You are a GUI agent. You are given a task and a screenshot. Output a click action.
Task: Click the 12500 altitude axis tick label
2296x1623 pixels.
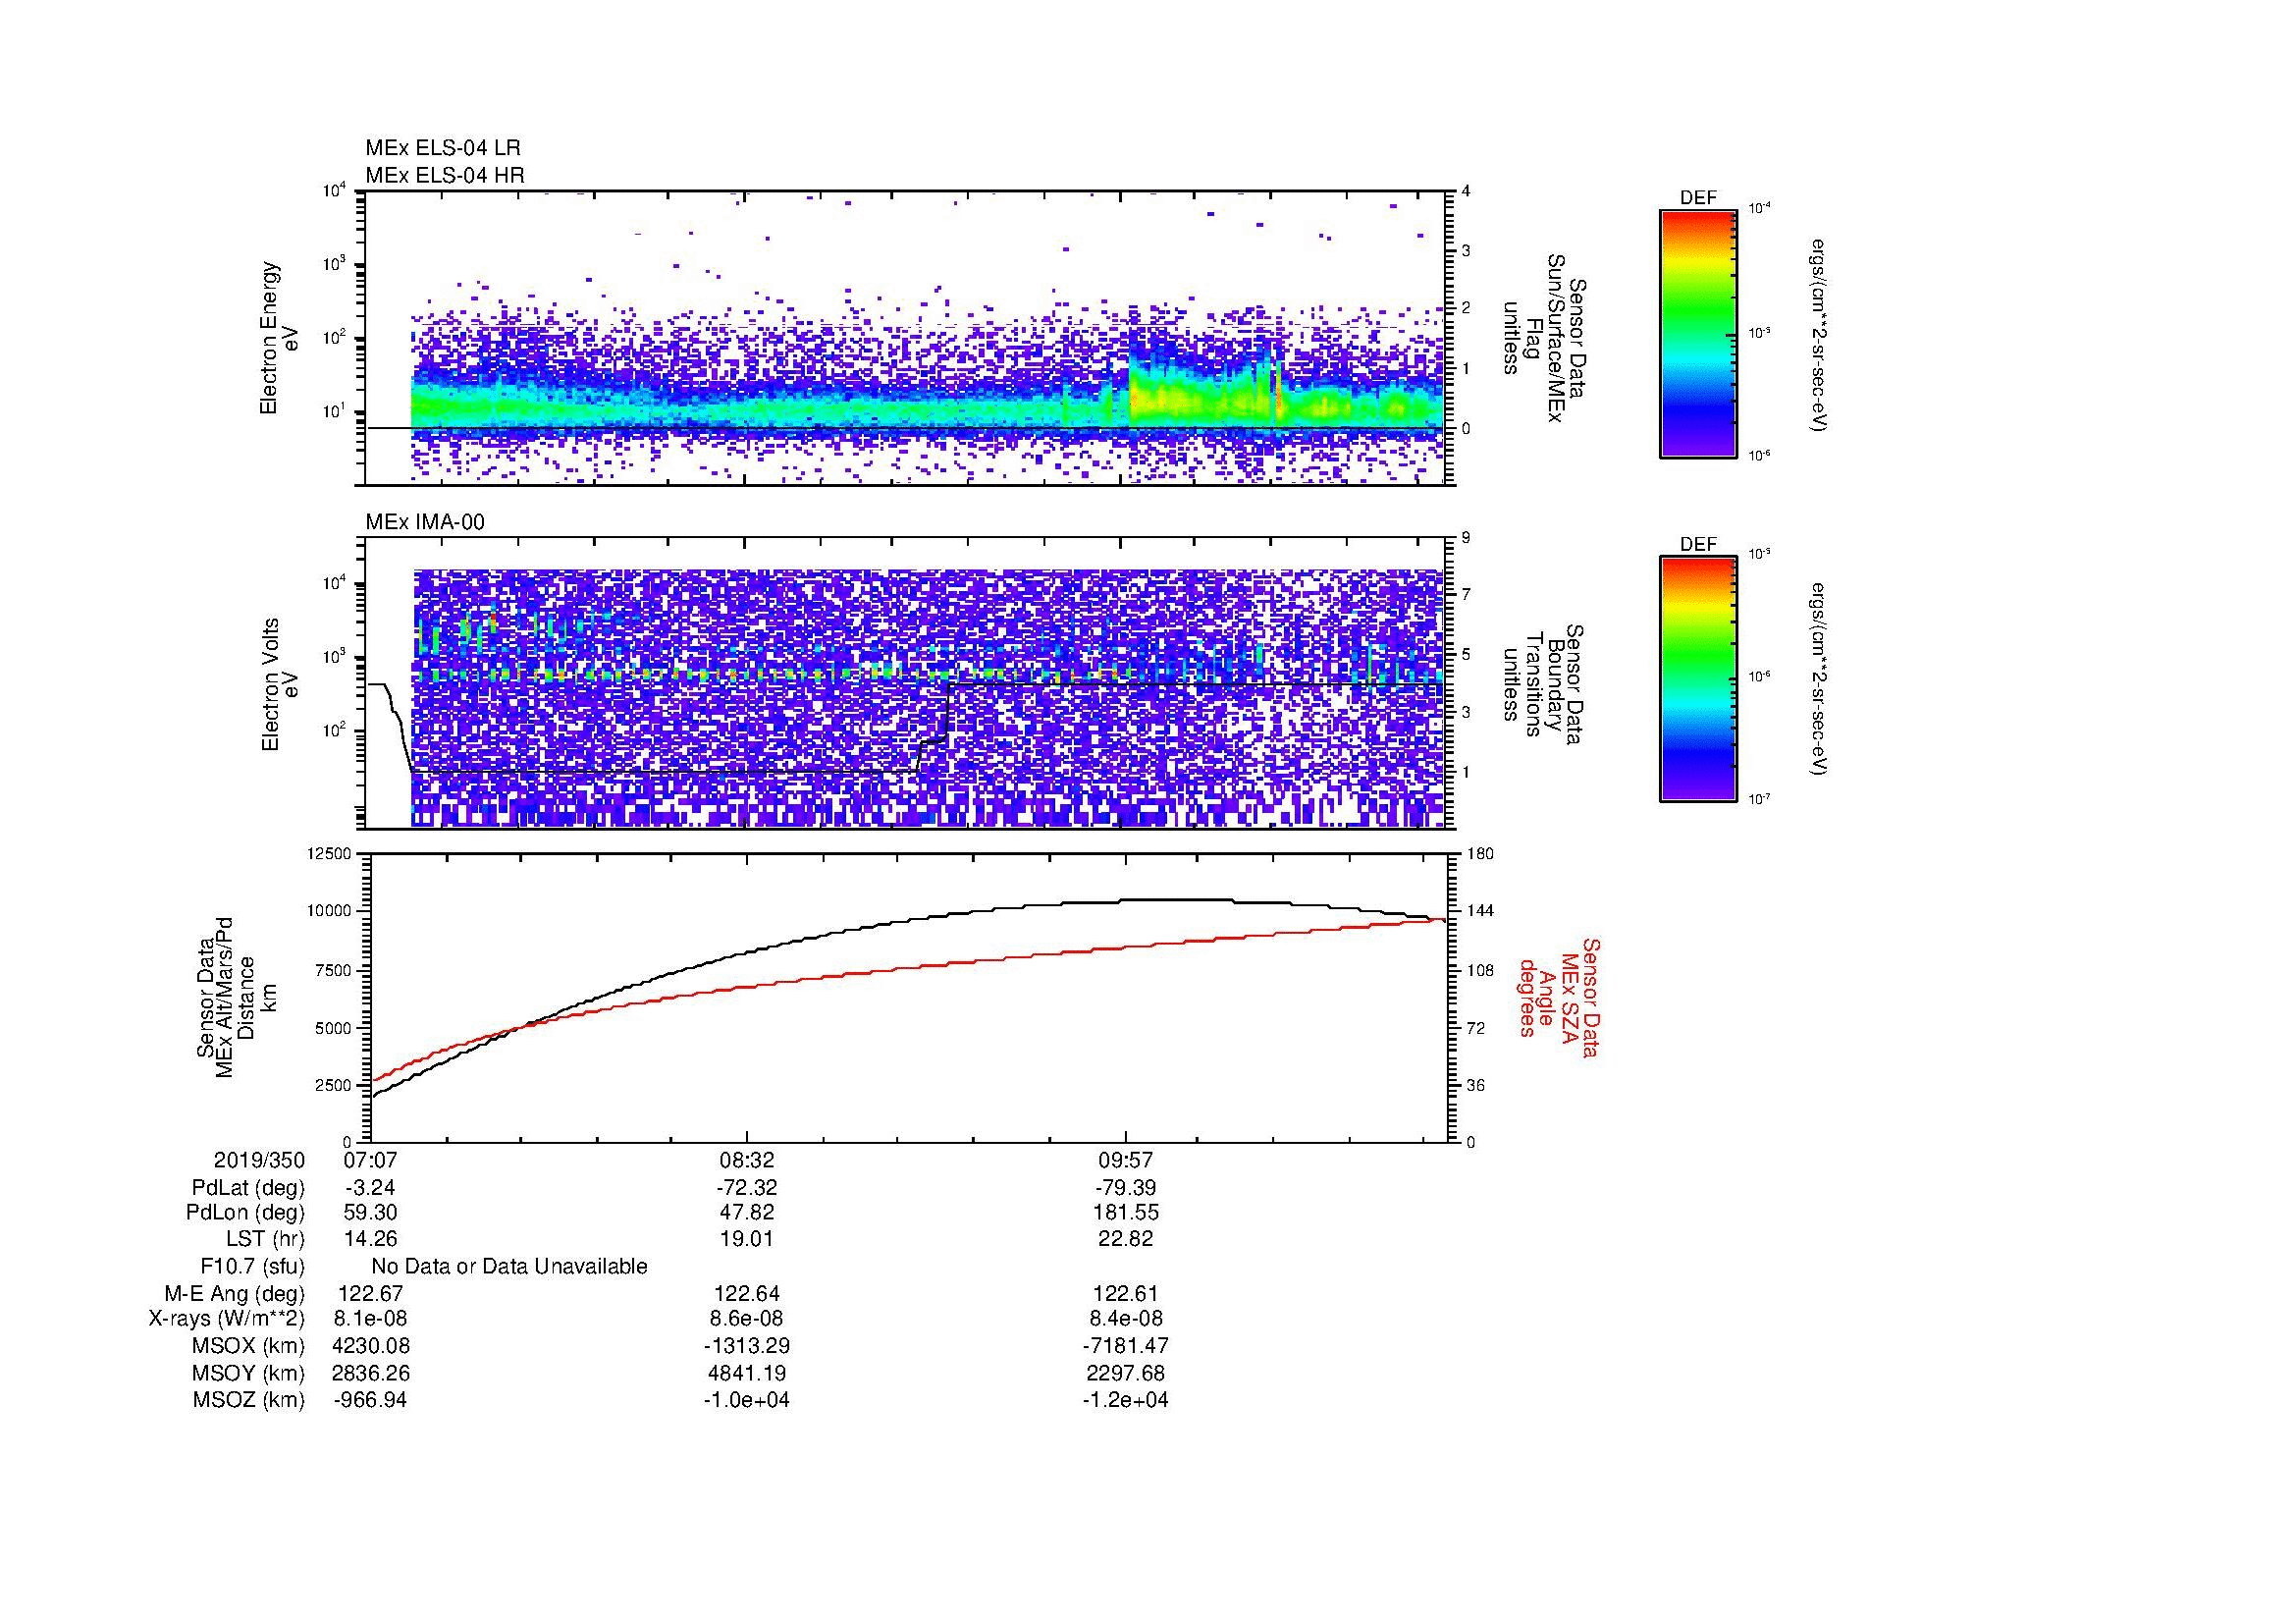(329, 853)
